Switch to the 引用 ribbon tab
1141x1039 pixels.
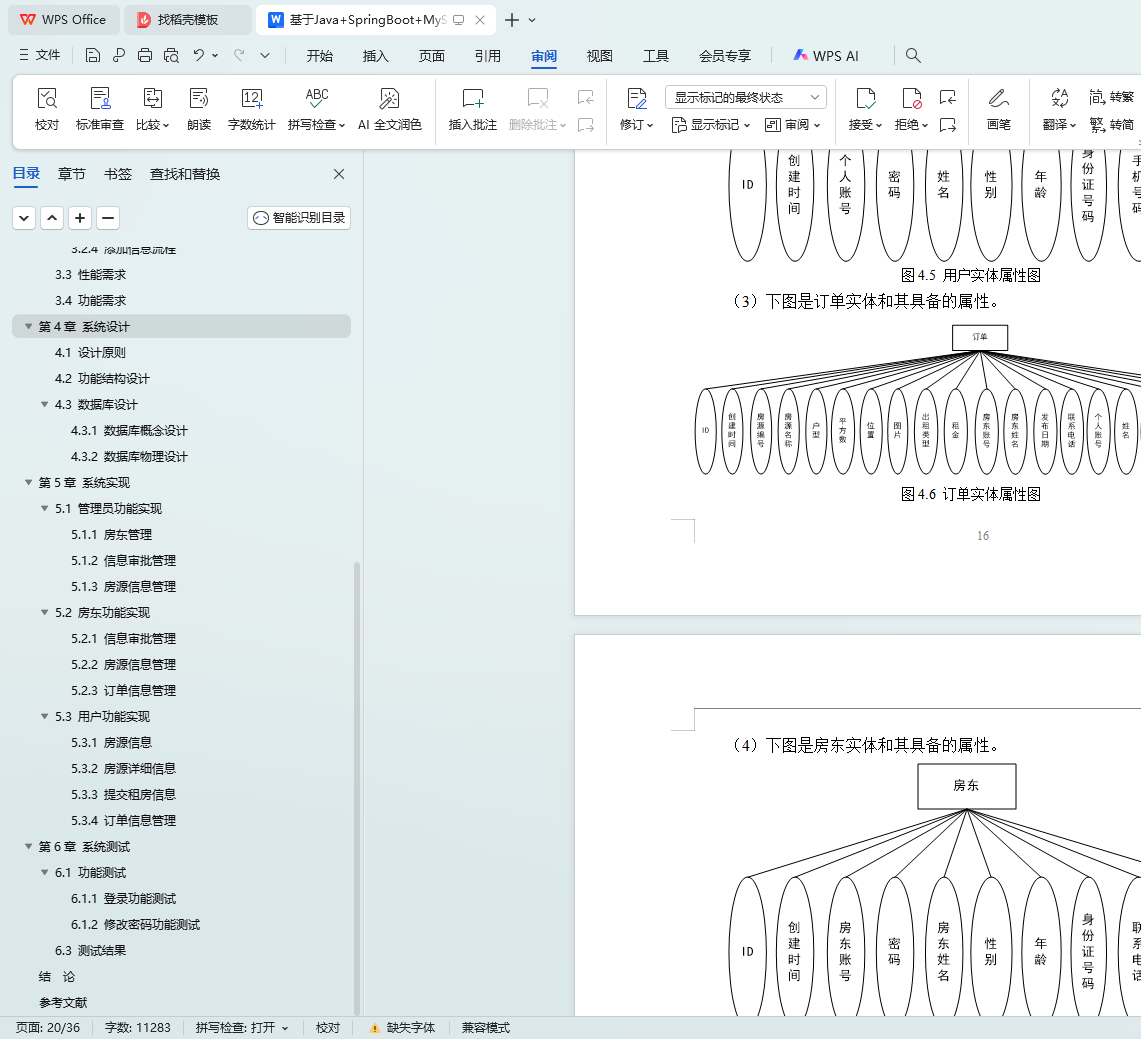coord(488,56)
